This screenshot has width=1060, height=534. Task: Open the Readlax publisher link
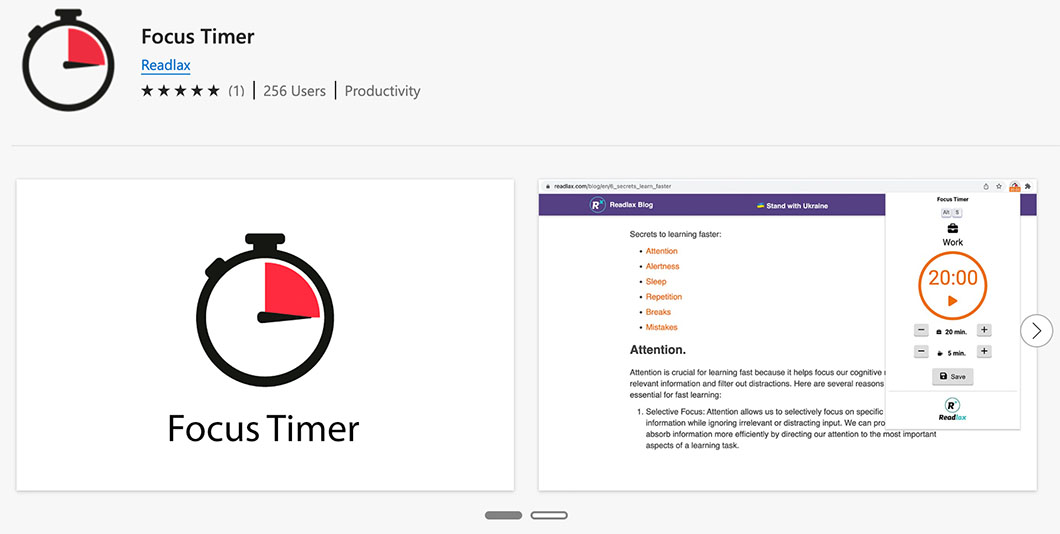pyautogui.click(x=165, y=65)
